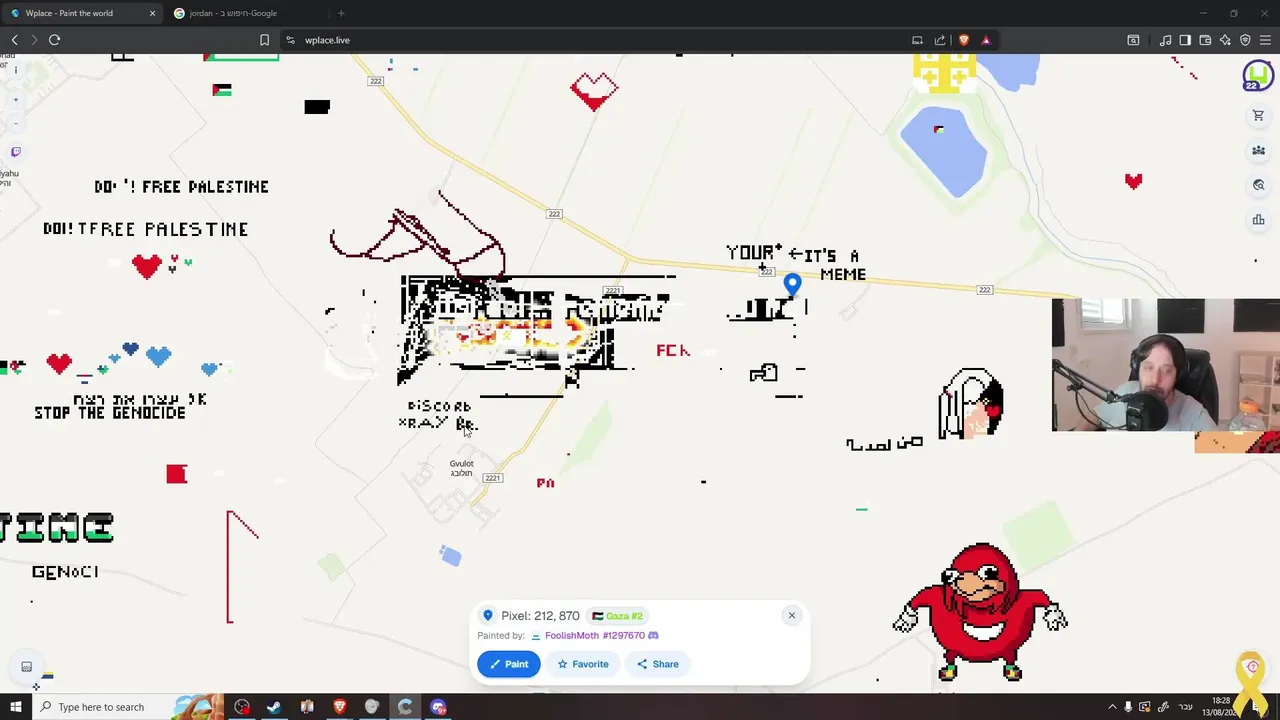Toggle the browser sidebar panel icon

pos(1185,40)
